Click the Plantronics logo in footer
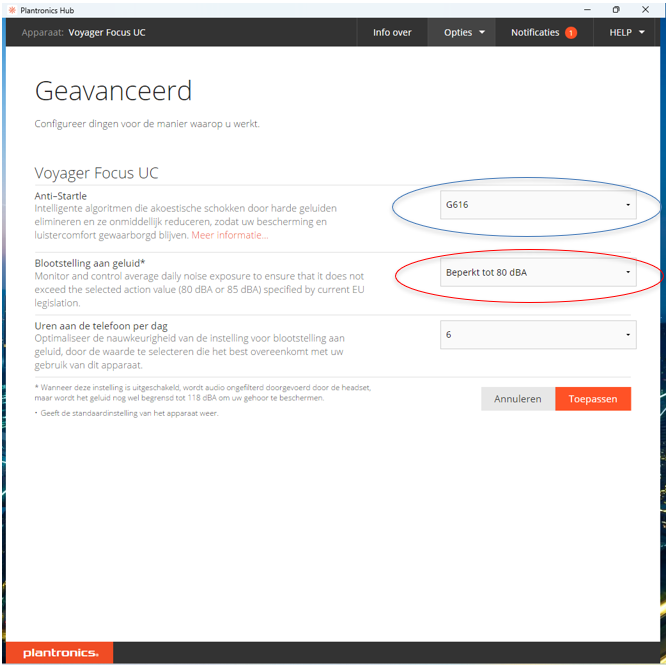Image resolution: width=669 pixels, height=665 pixels. pos(60,653)
